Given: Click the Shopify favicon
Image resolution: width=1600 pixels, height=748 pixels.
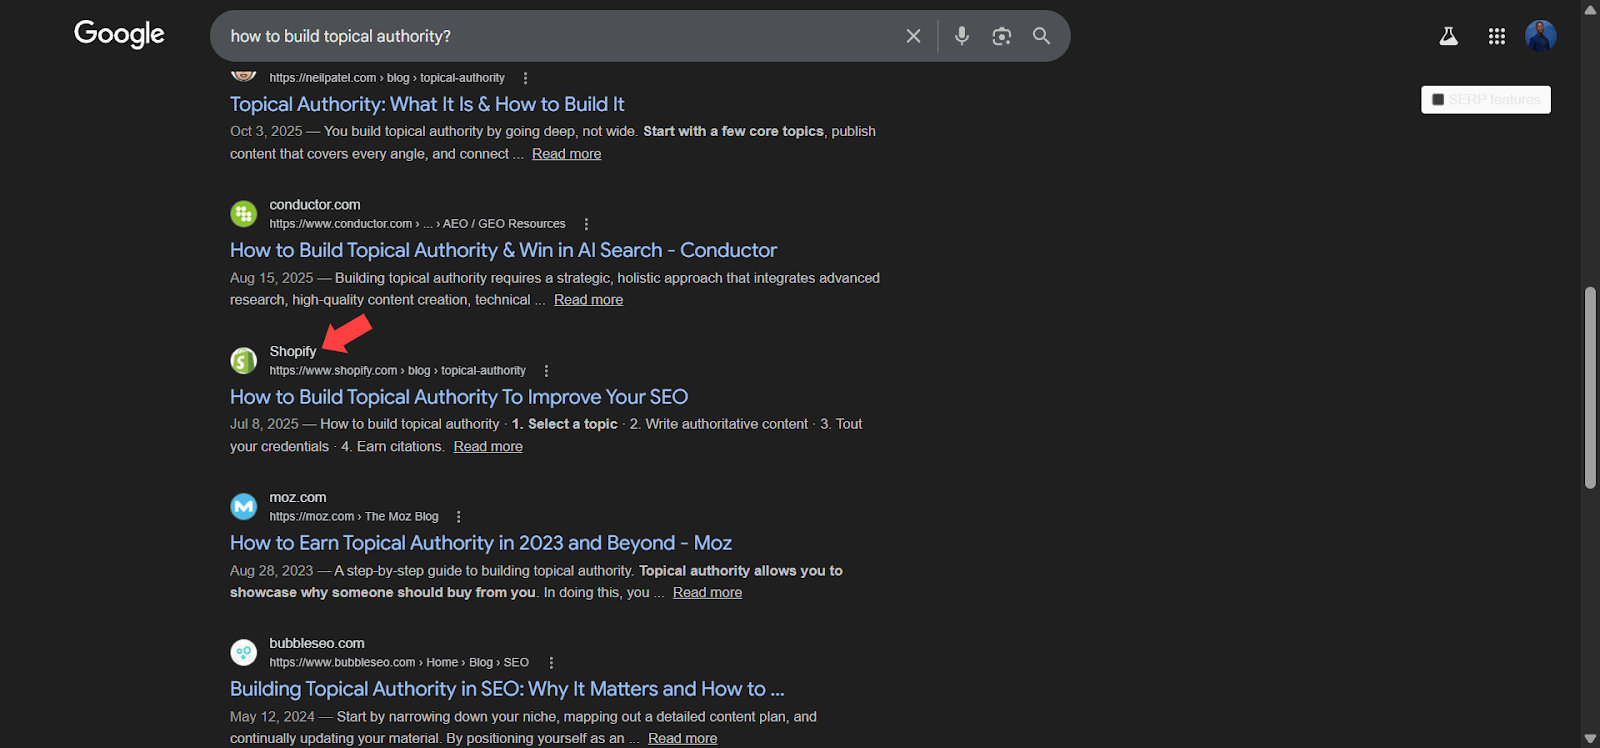Looking at the screenshot, I should [x=244, y=360].
